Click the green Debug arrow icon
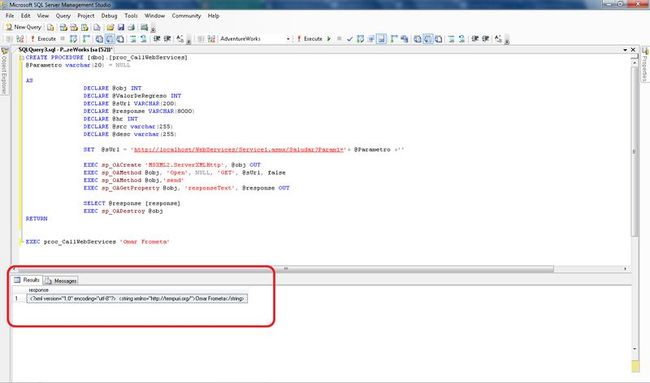Screen dimensions: 650x383 pyautogui.click(x=329, y=39)
